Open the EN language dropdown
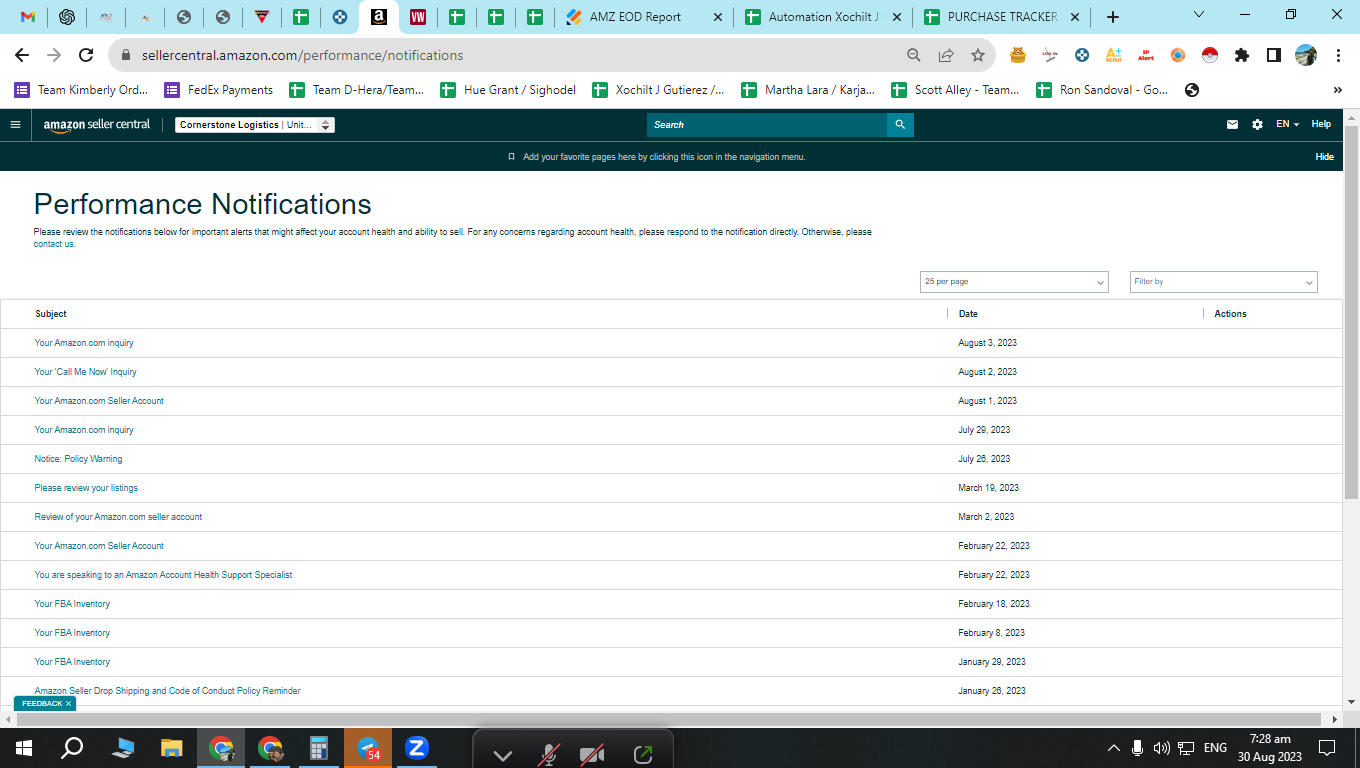The width and height of the screenshot is (1360, 768). pos(1287,125)
